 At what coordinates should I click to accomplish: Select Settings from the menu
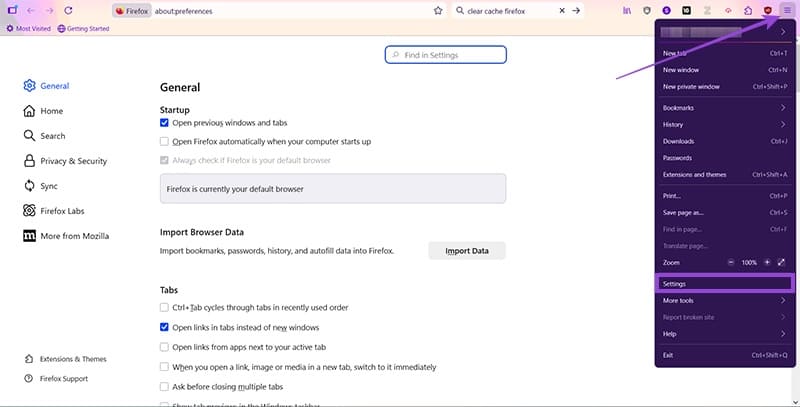720,284
